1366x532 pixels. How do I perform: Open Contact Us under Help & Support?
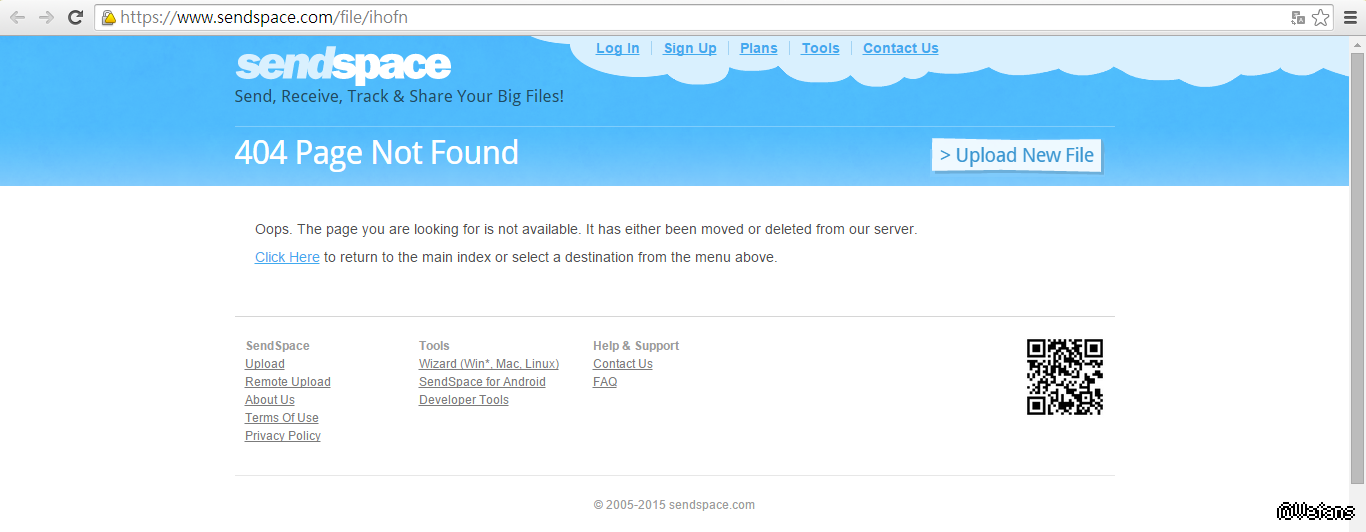pyautogui.click(x=623, y=364)
